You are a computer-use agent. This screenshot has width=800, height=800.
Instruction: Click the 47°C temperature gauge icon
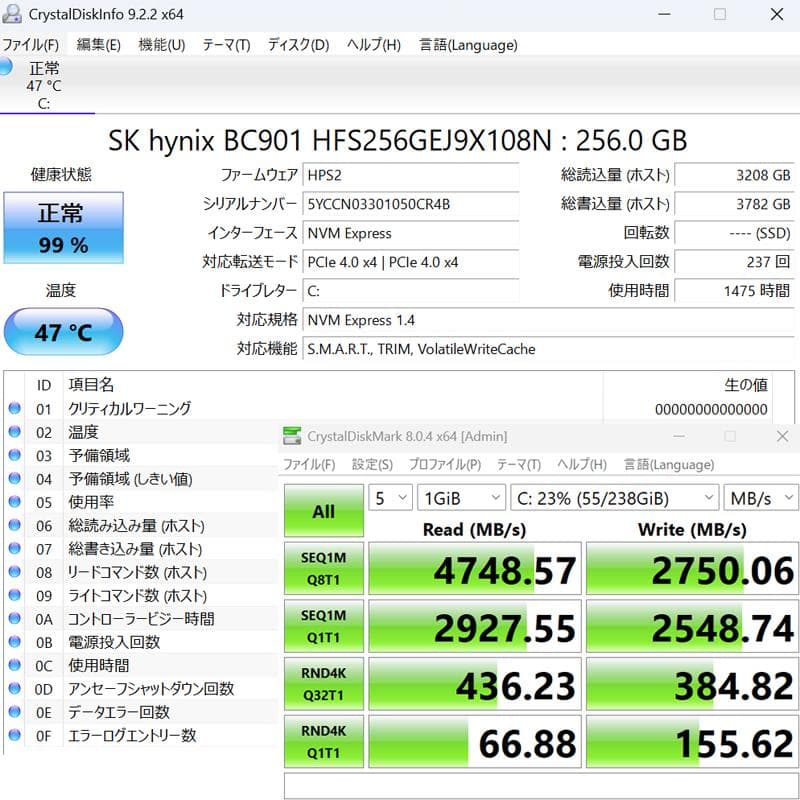point(63,331)
